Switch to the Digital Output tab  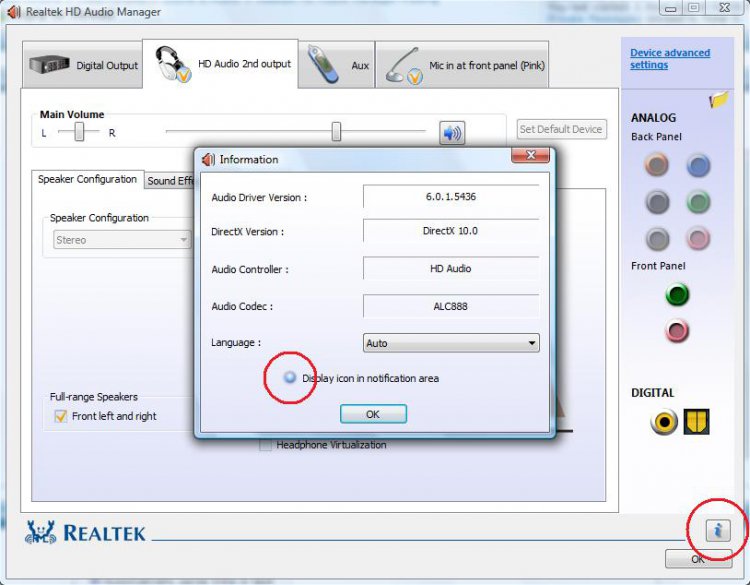click(x=82, y=65)
